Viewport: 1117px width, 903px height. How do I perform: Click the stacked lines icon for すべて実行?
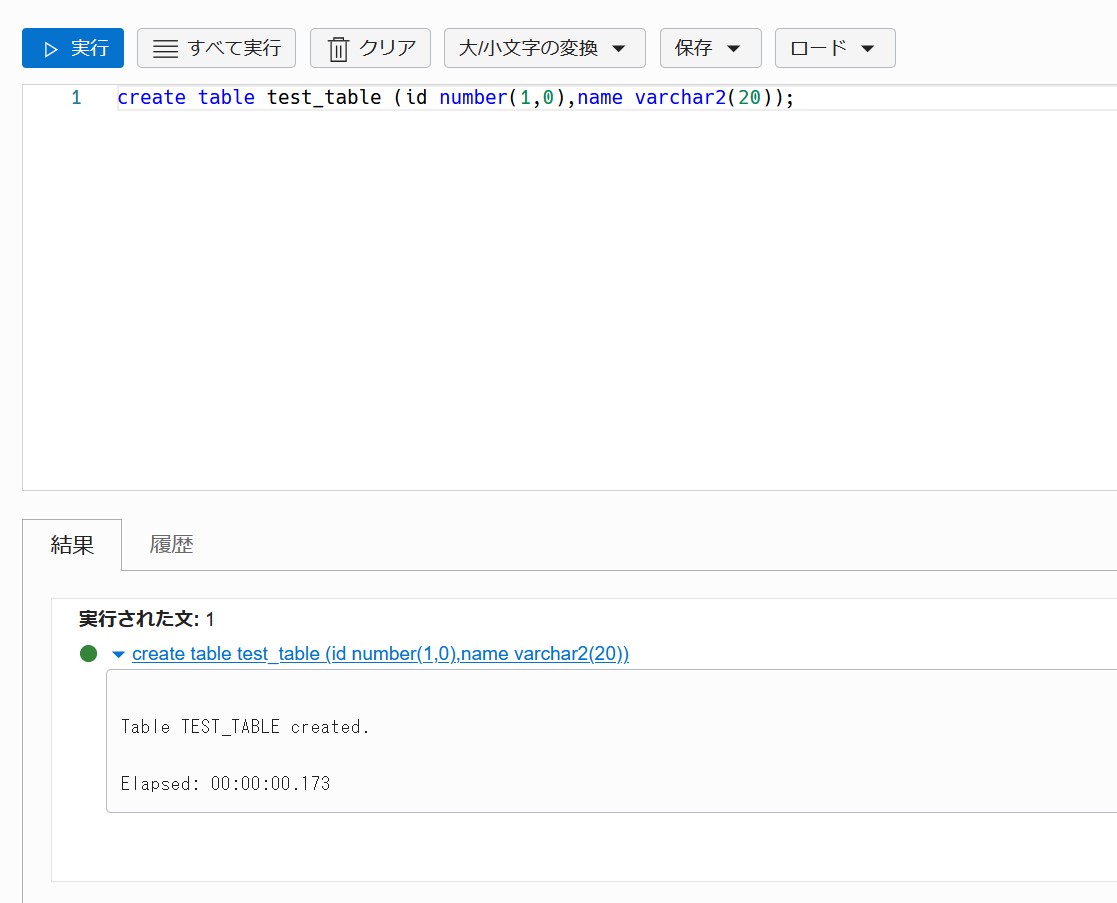coord(165,49)
